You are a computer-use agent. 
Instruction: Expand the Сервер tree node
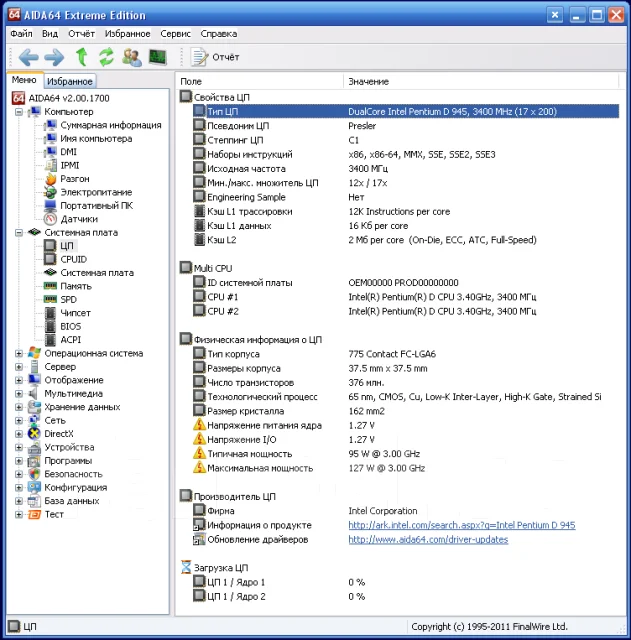pyautogui.click(x=19, y=367)
